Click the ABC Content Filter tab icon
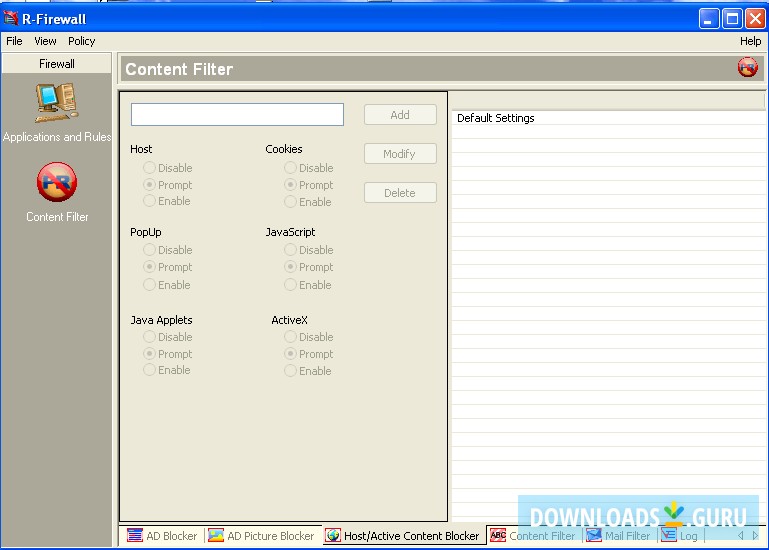This screenshot has width=769, height=550. click(498, 535)
